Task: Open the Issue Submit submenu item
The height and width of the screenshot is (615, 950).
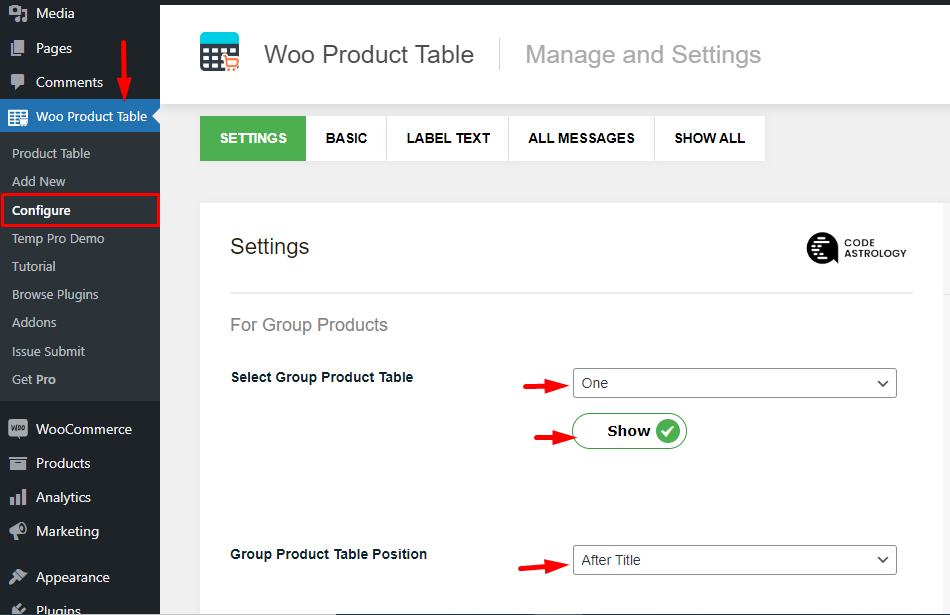Action: click(48, 351)
